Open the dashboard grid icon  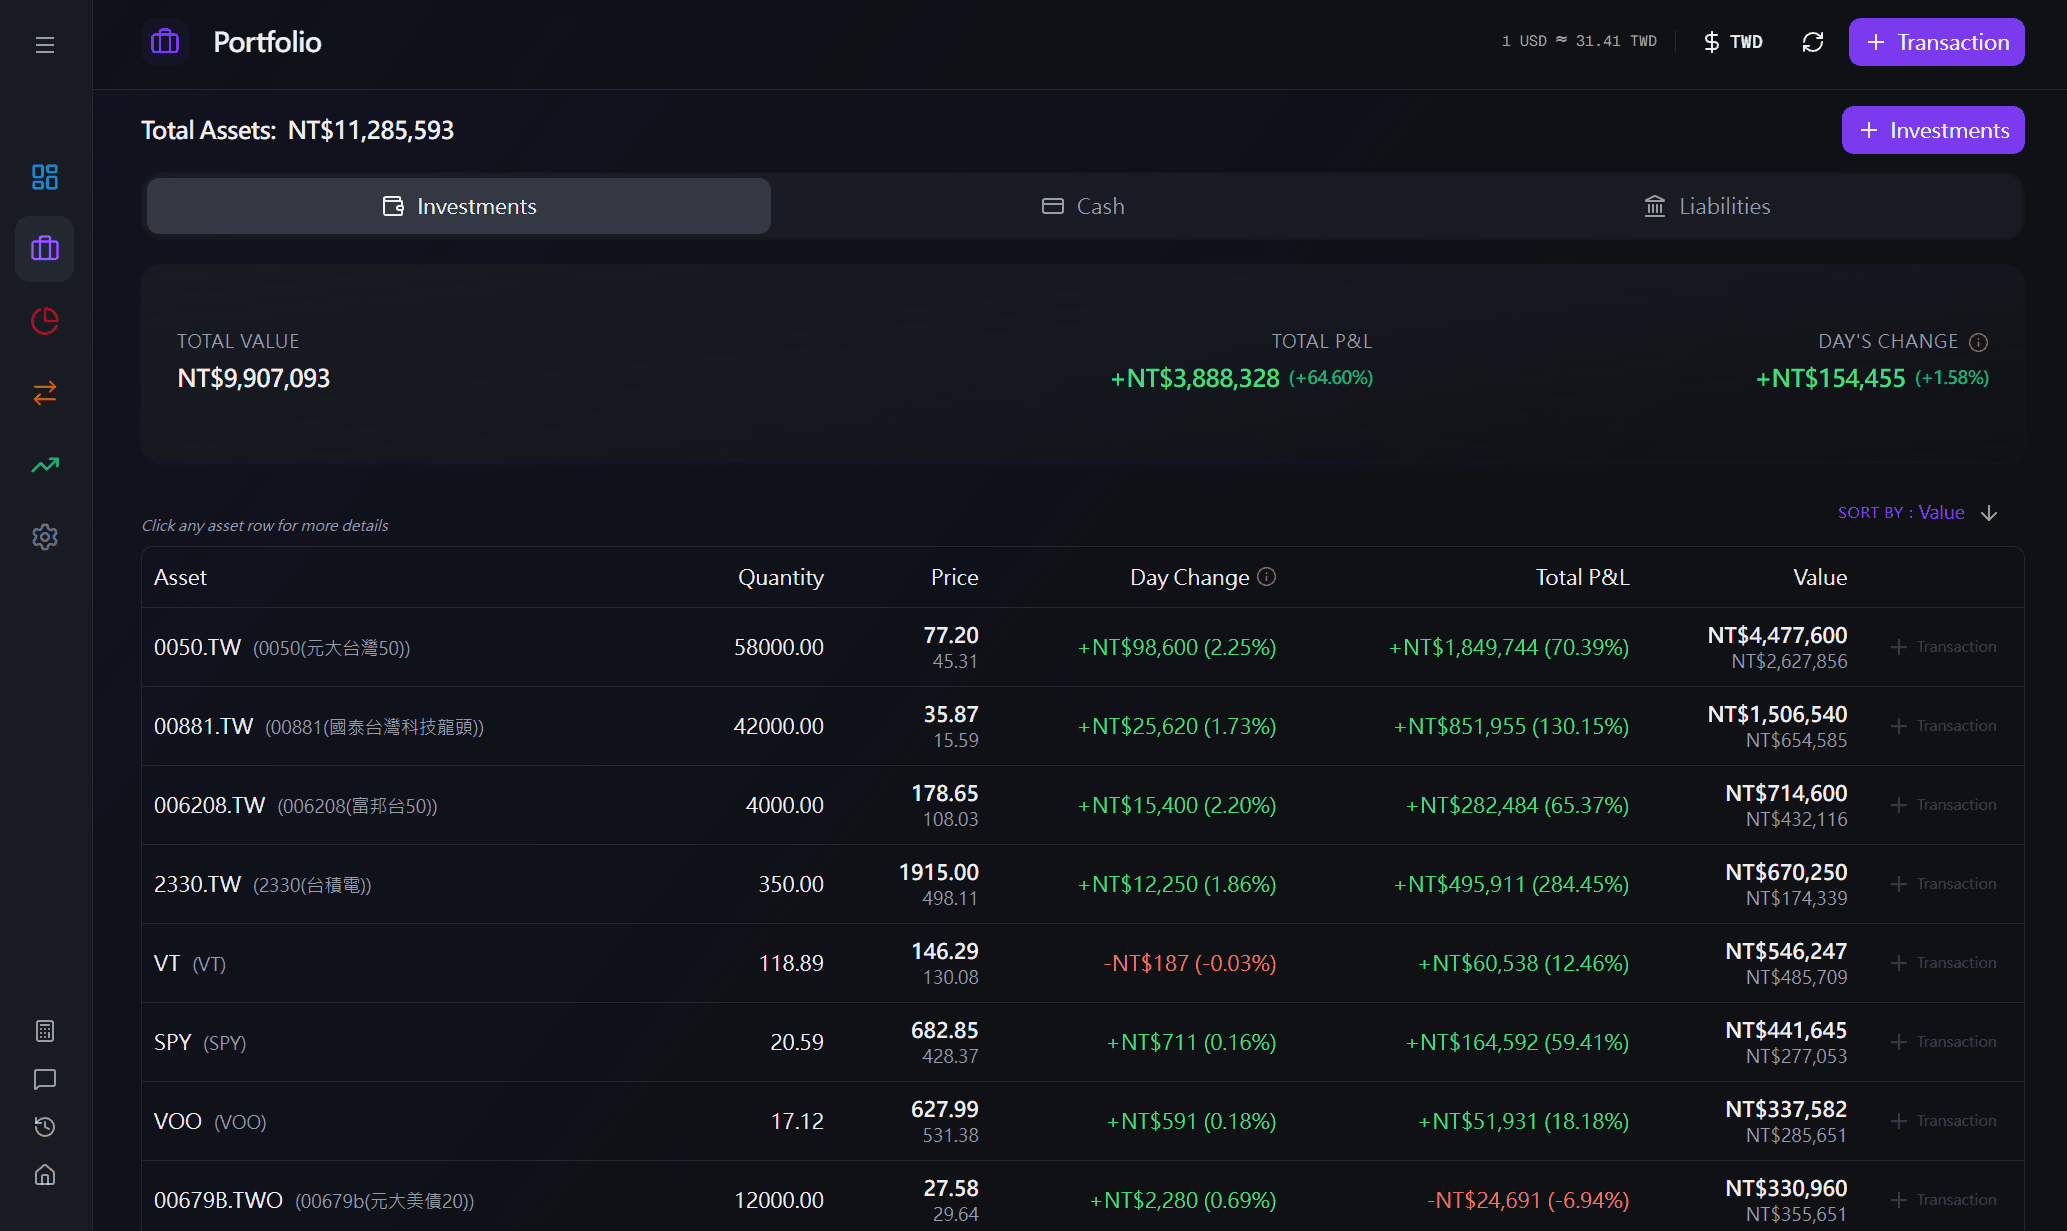[45, 177]
